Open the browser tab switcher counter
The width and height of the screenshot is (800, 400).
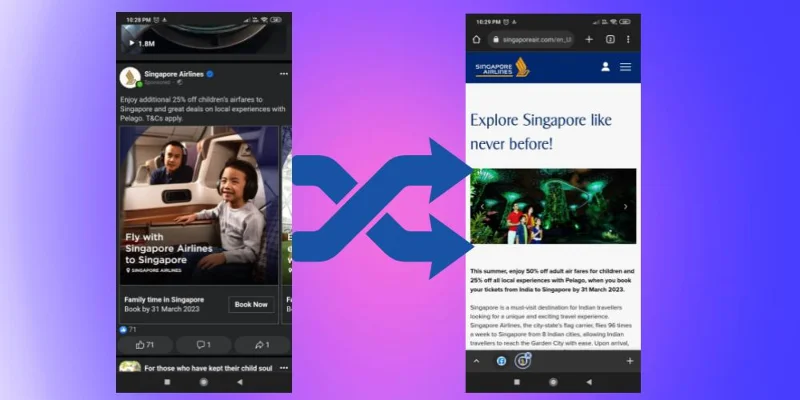(609, 39)
